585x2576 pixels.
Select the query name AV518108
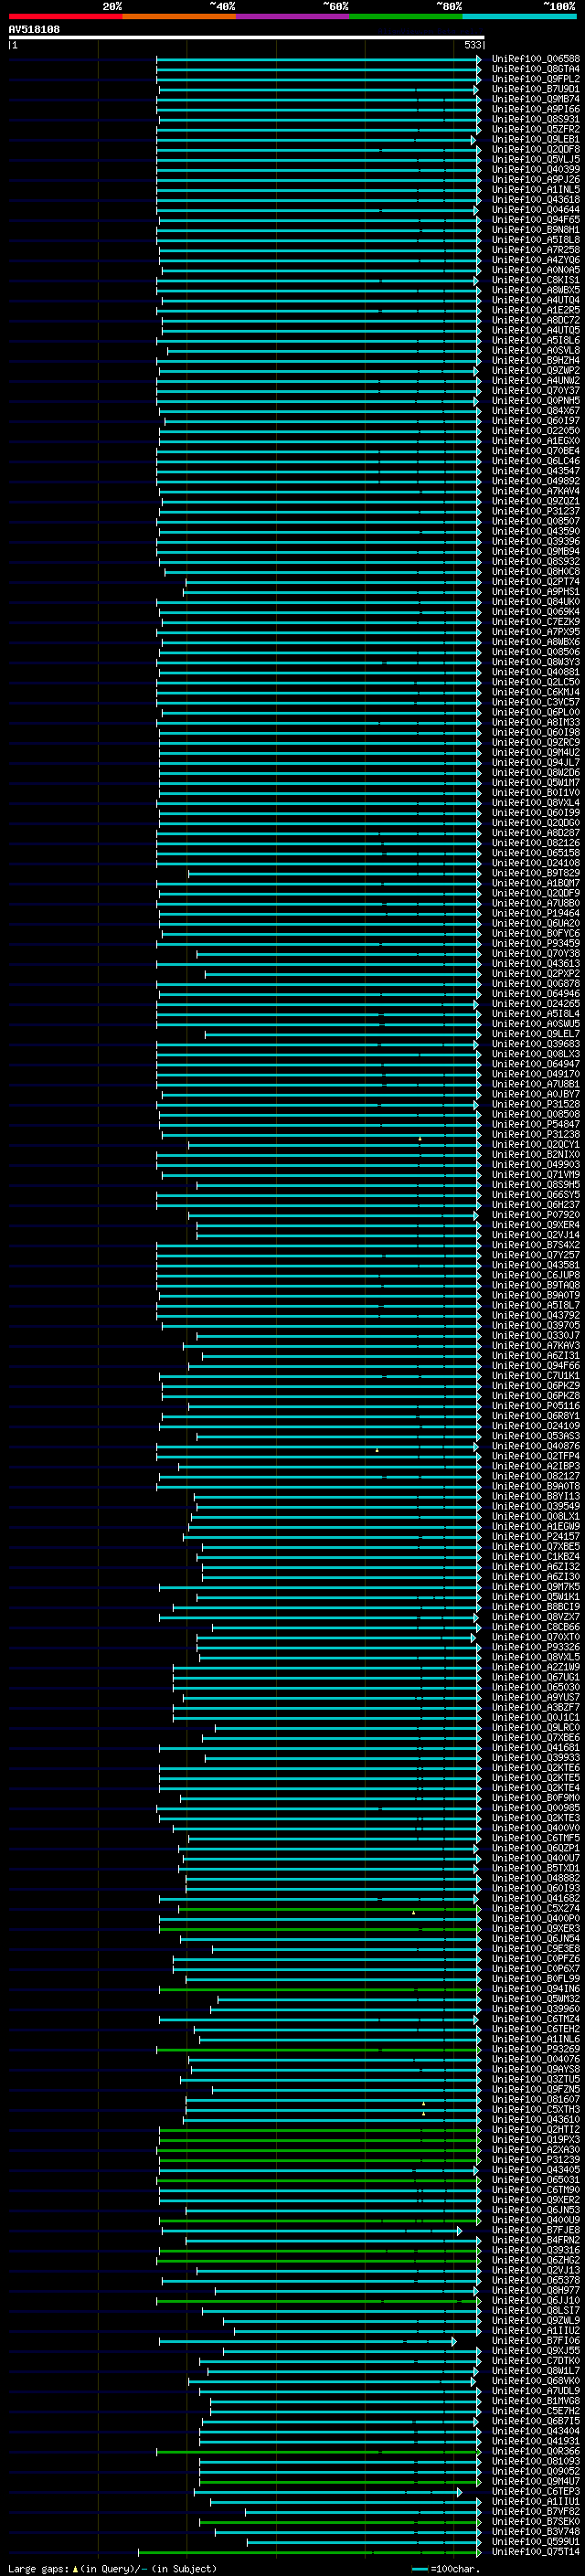34,30
